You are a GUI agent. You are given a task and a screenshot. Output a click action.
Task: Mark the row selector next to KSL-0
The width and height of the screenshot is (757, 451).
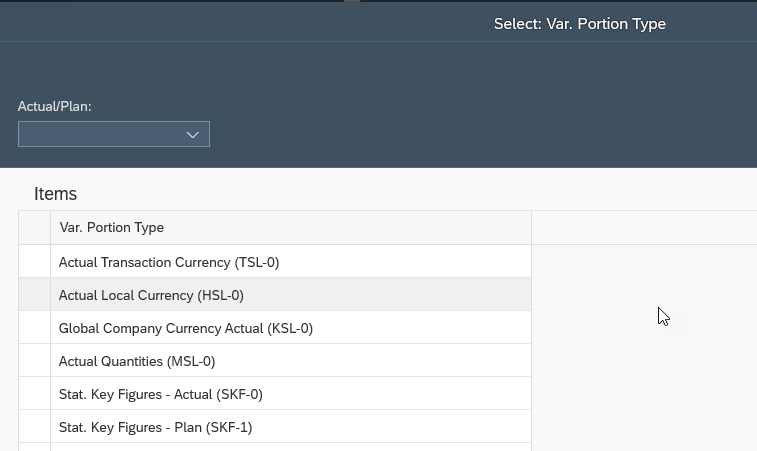[x=34, y=328]
